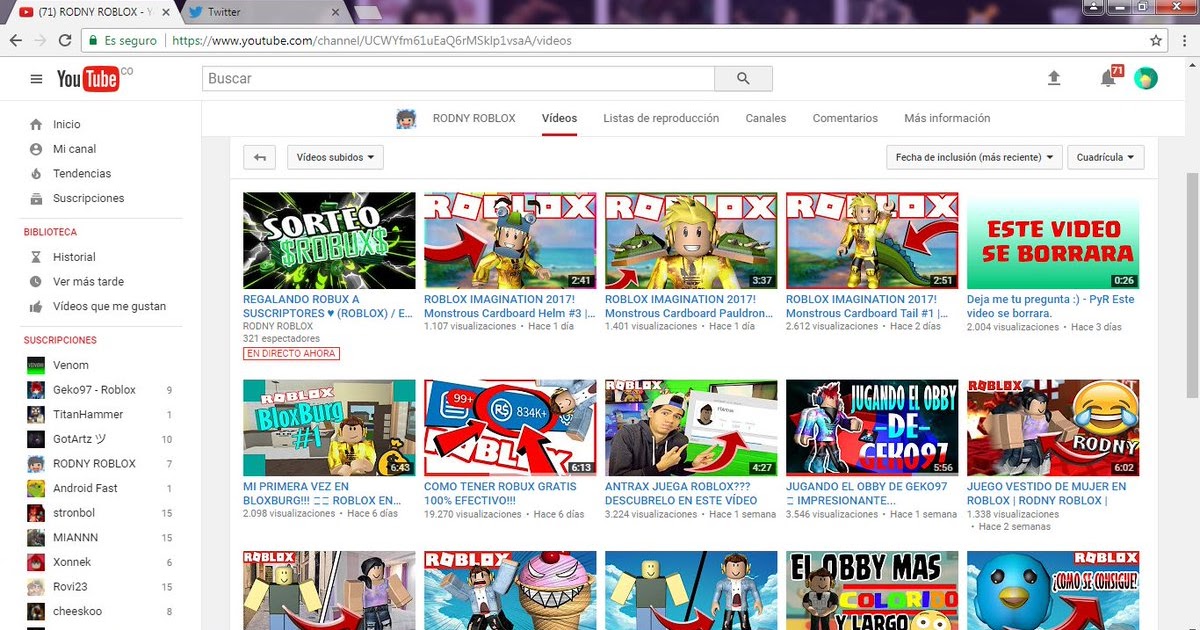Open the hamburger guide menu
Screen dimensions: 1200x630
tap(37, 79)
